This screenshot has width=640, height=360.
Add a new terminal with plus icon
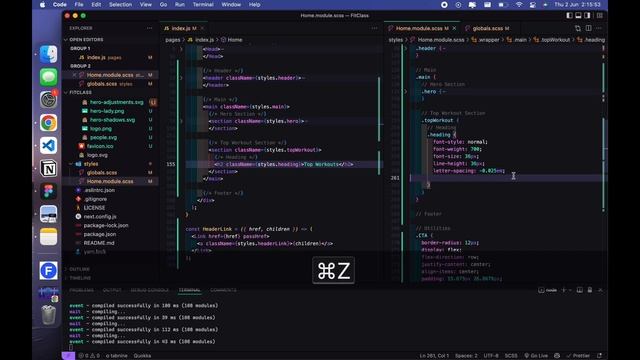pyautogui.click(x=564, y=290)
